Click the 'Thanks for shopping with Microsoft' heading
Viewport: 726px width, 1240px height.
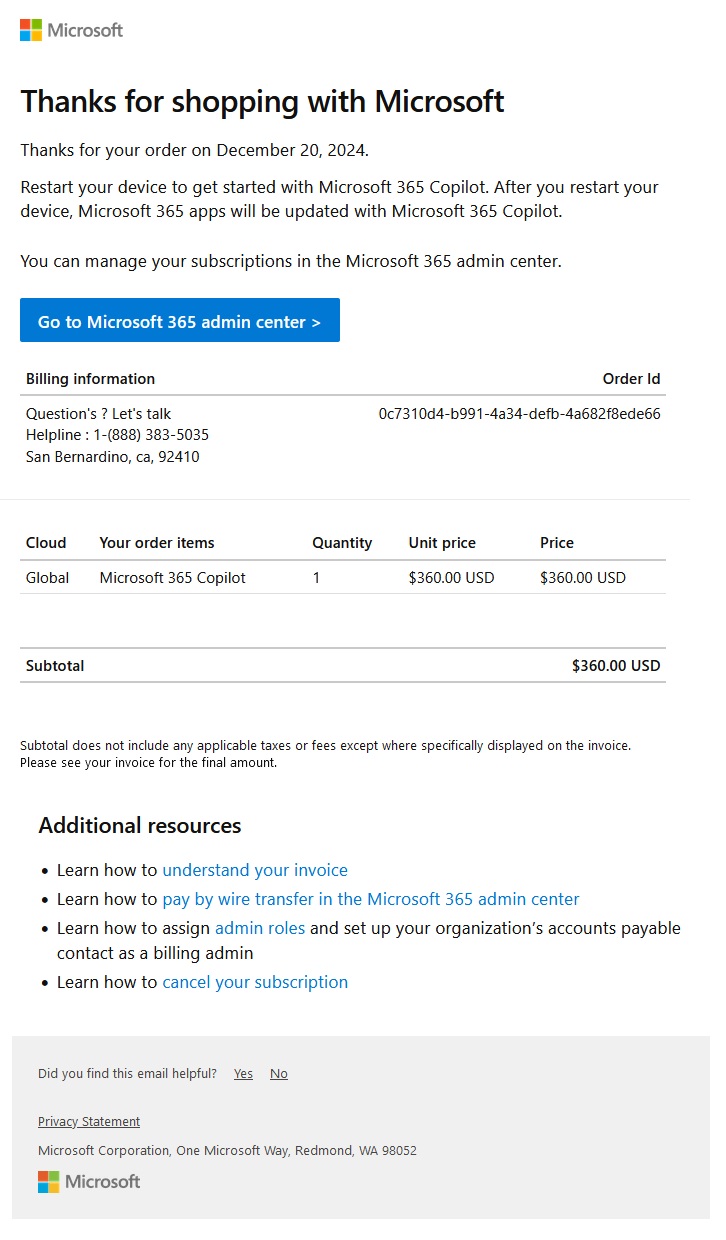coord(262,101)
